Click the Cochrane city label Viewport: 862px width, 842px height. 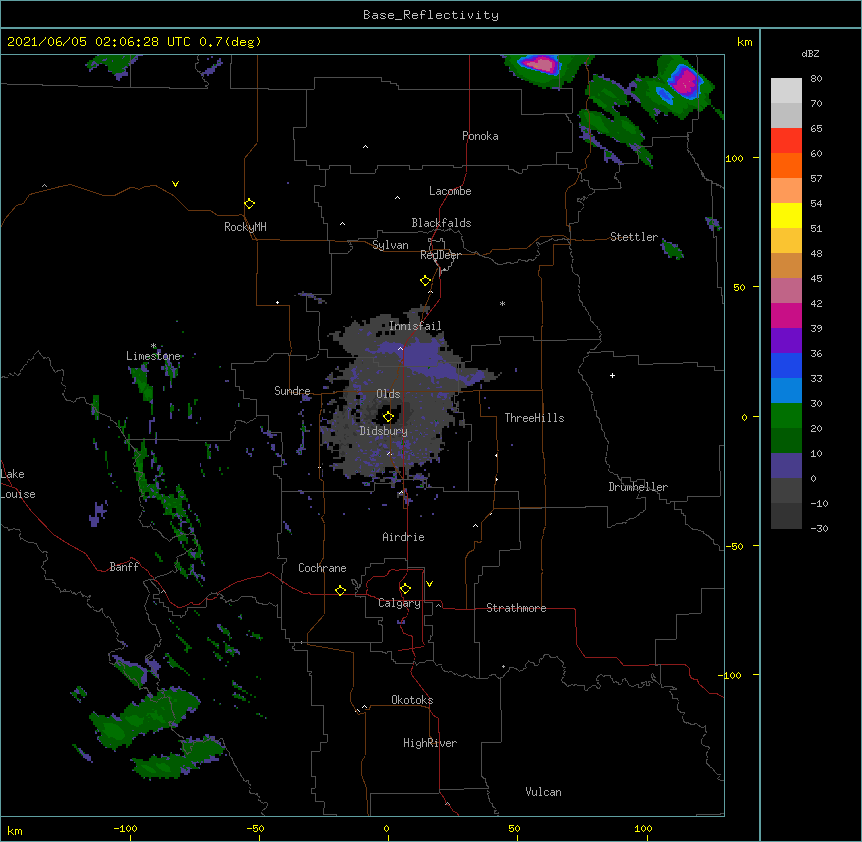click(322, 568)
